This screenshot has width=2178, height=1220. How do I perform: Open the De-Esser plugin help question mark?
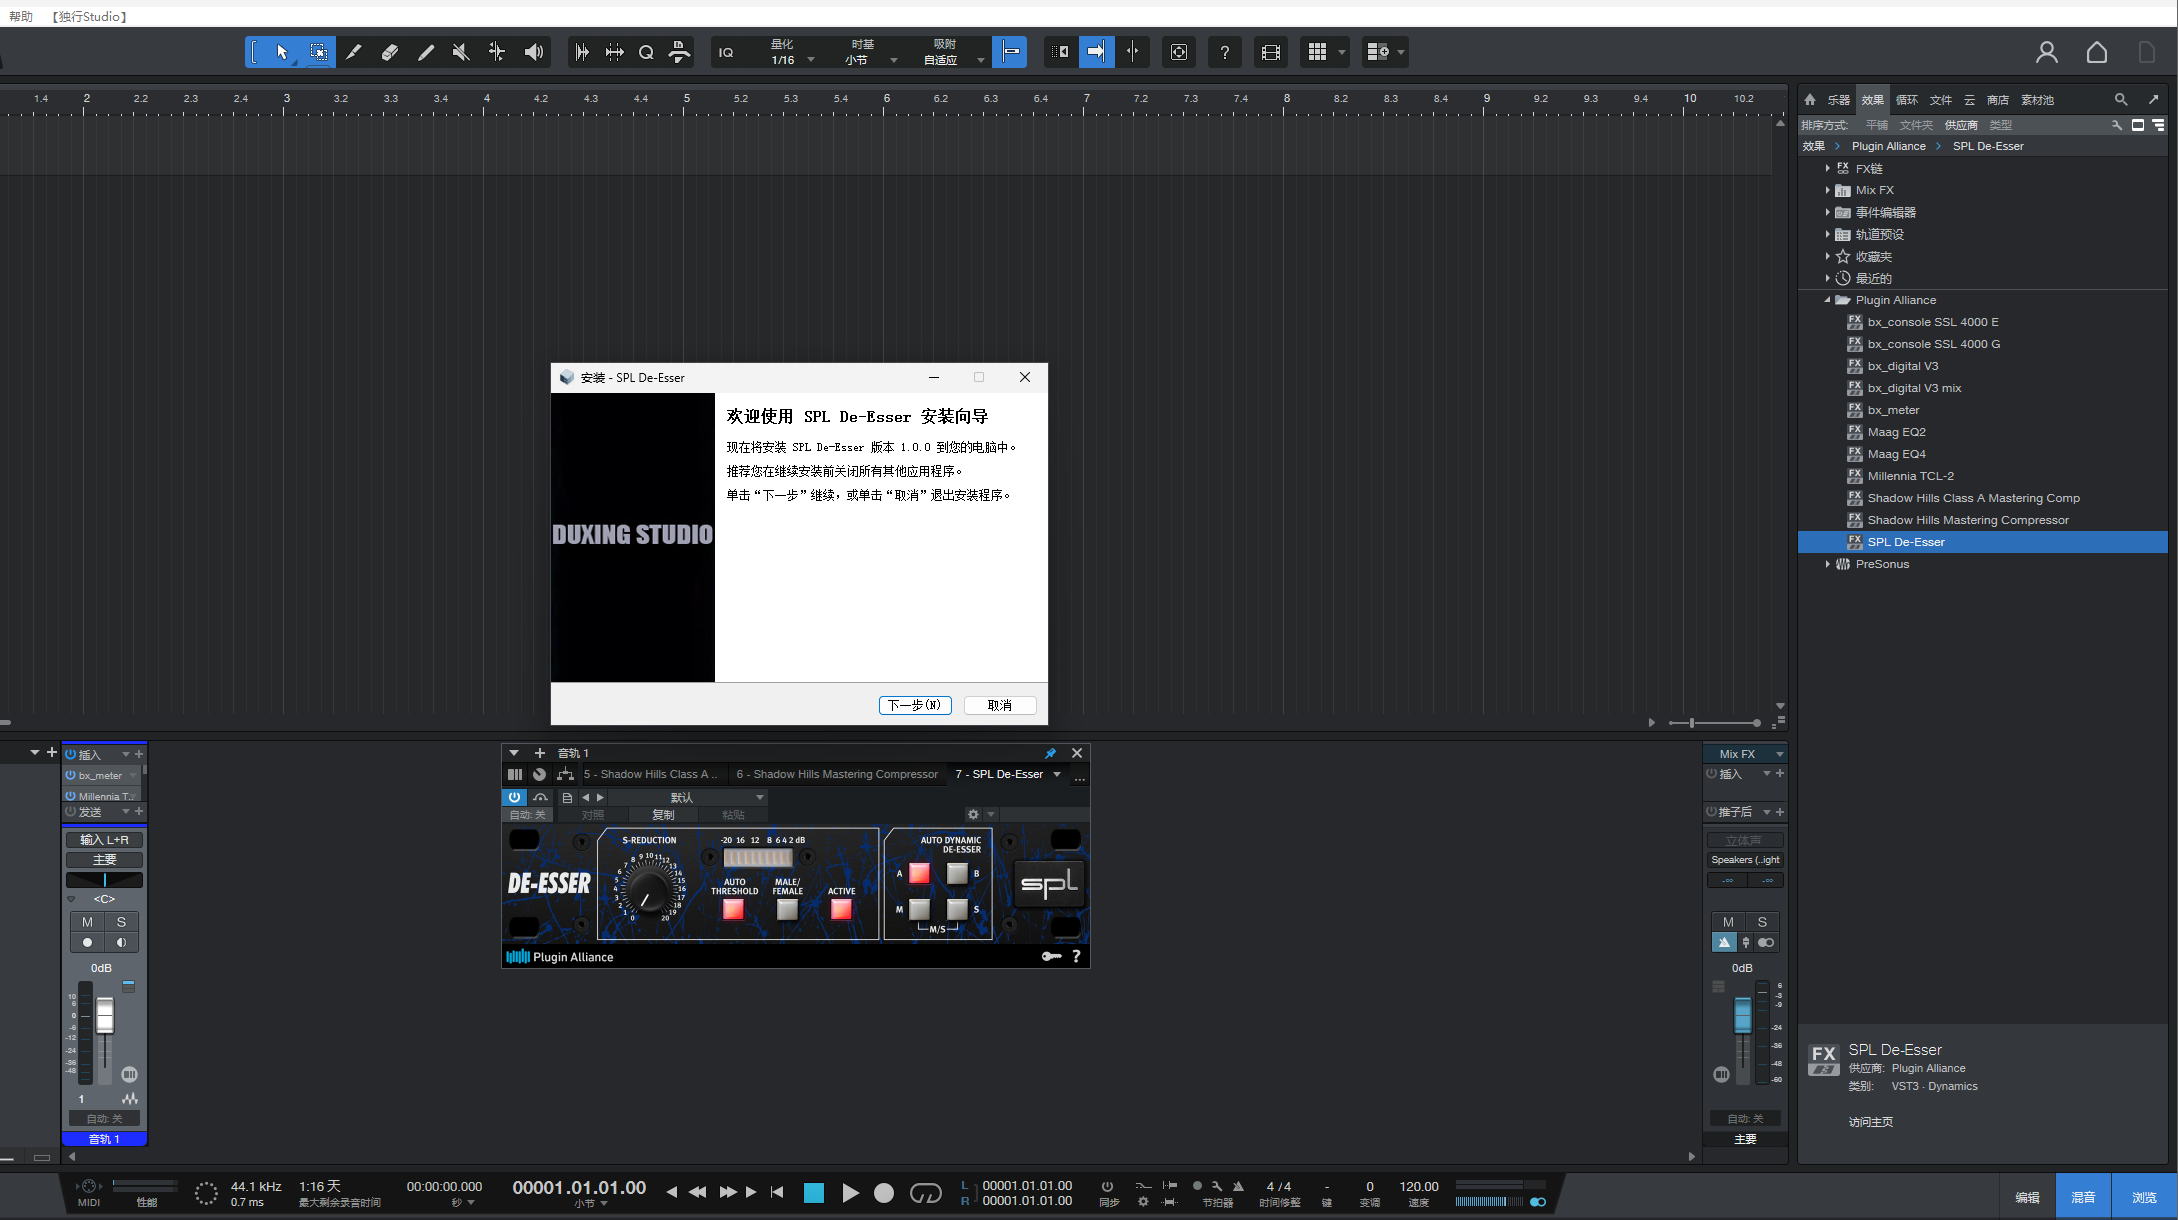point(1077,956)
